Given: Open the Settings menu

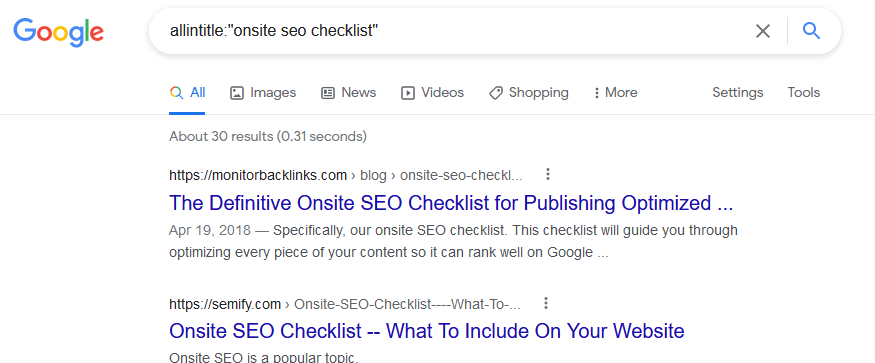Looking at the screenshot, I should (737, 93).
